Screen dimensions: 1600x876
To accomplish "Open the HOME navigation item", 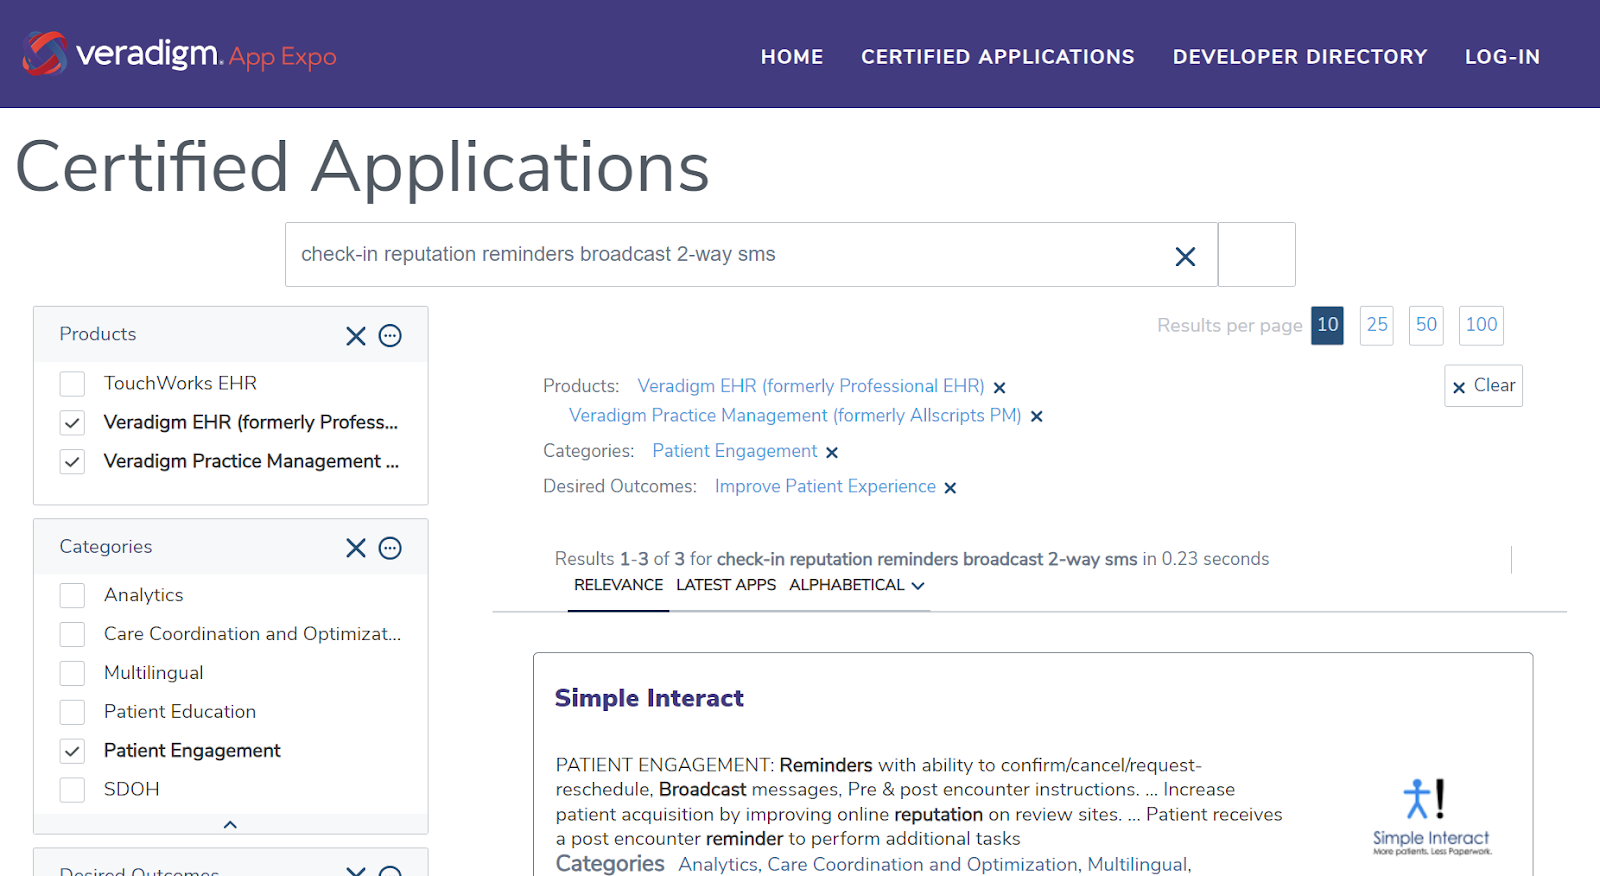I will pos(792,57).
